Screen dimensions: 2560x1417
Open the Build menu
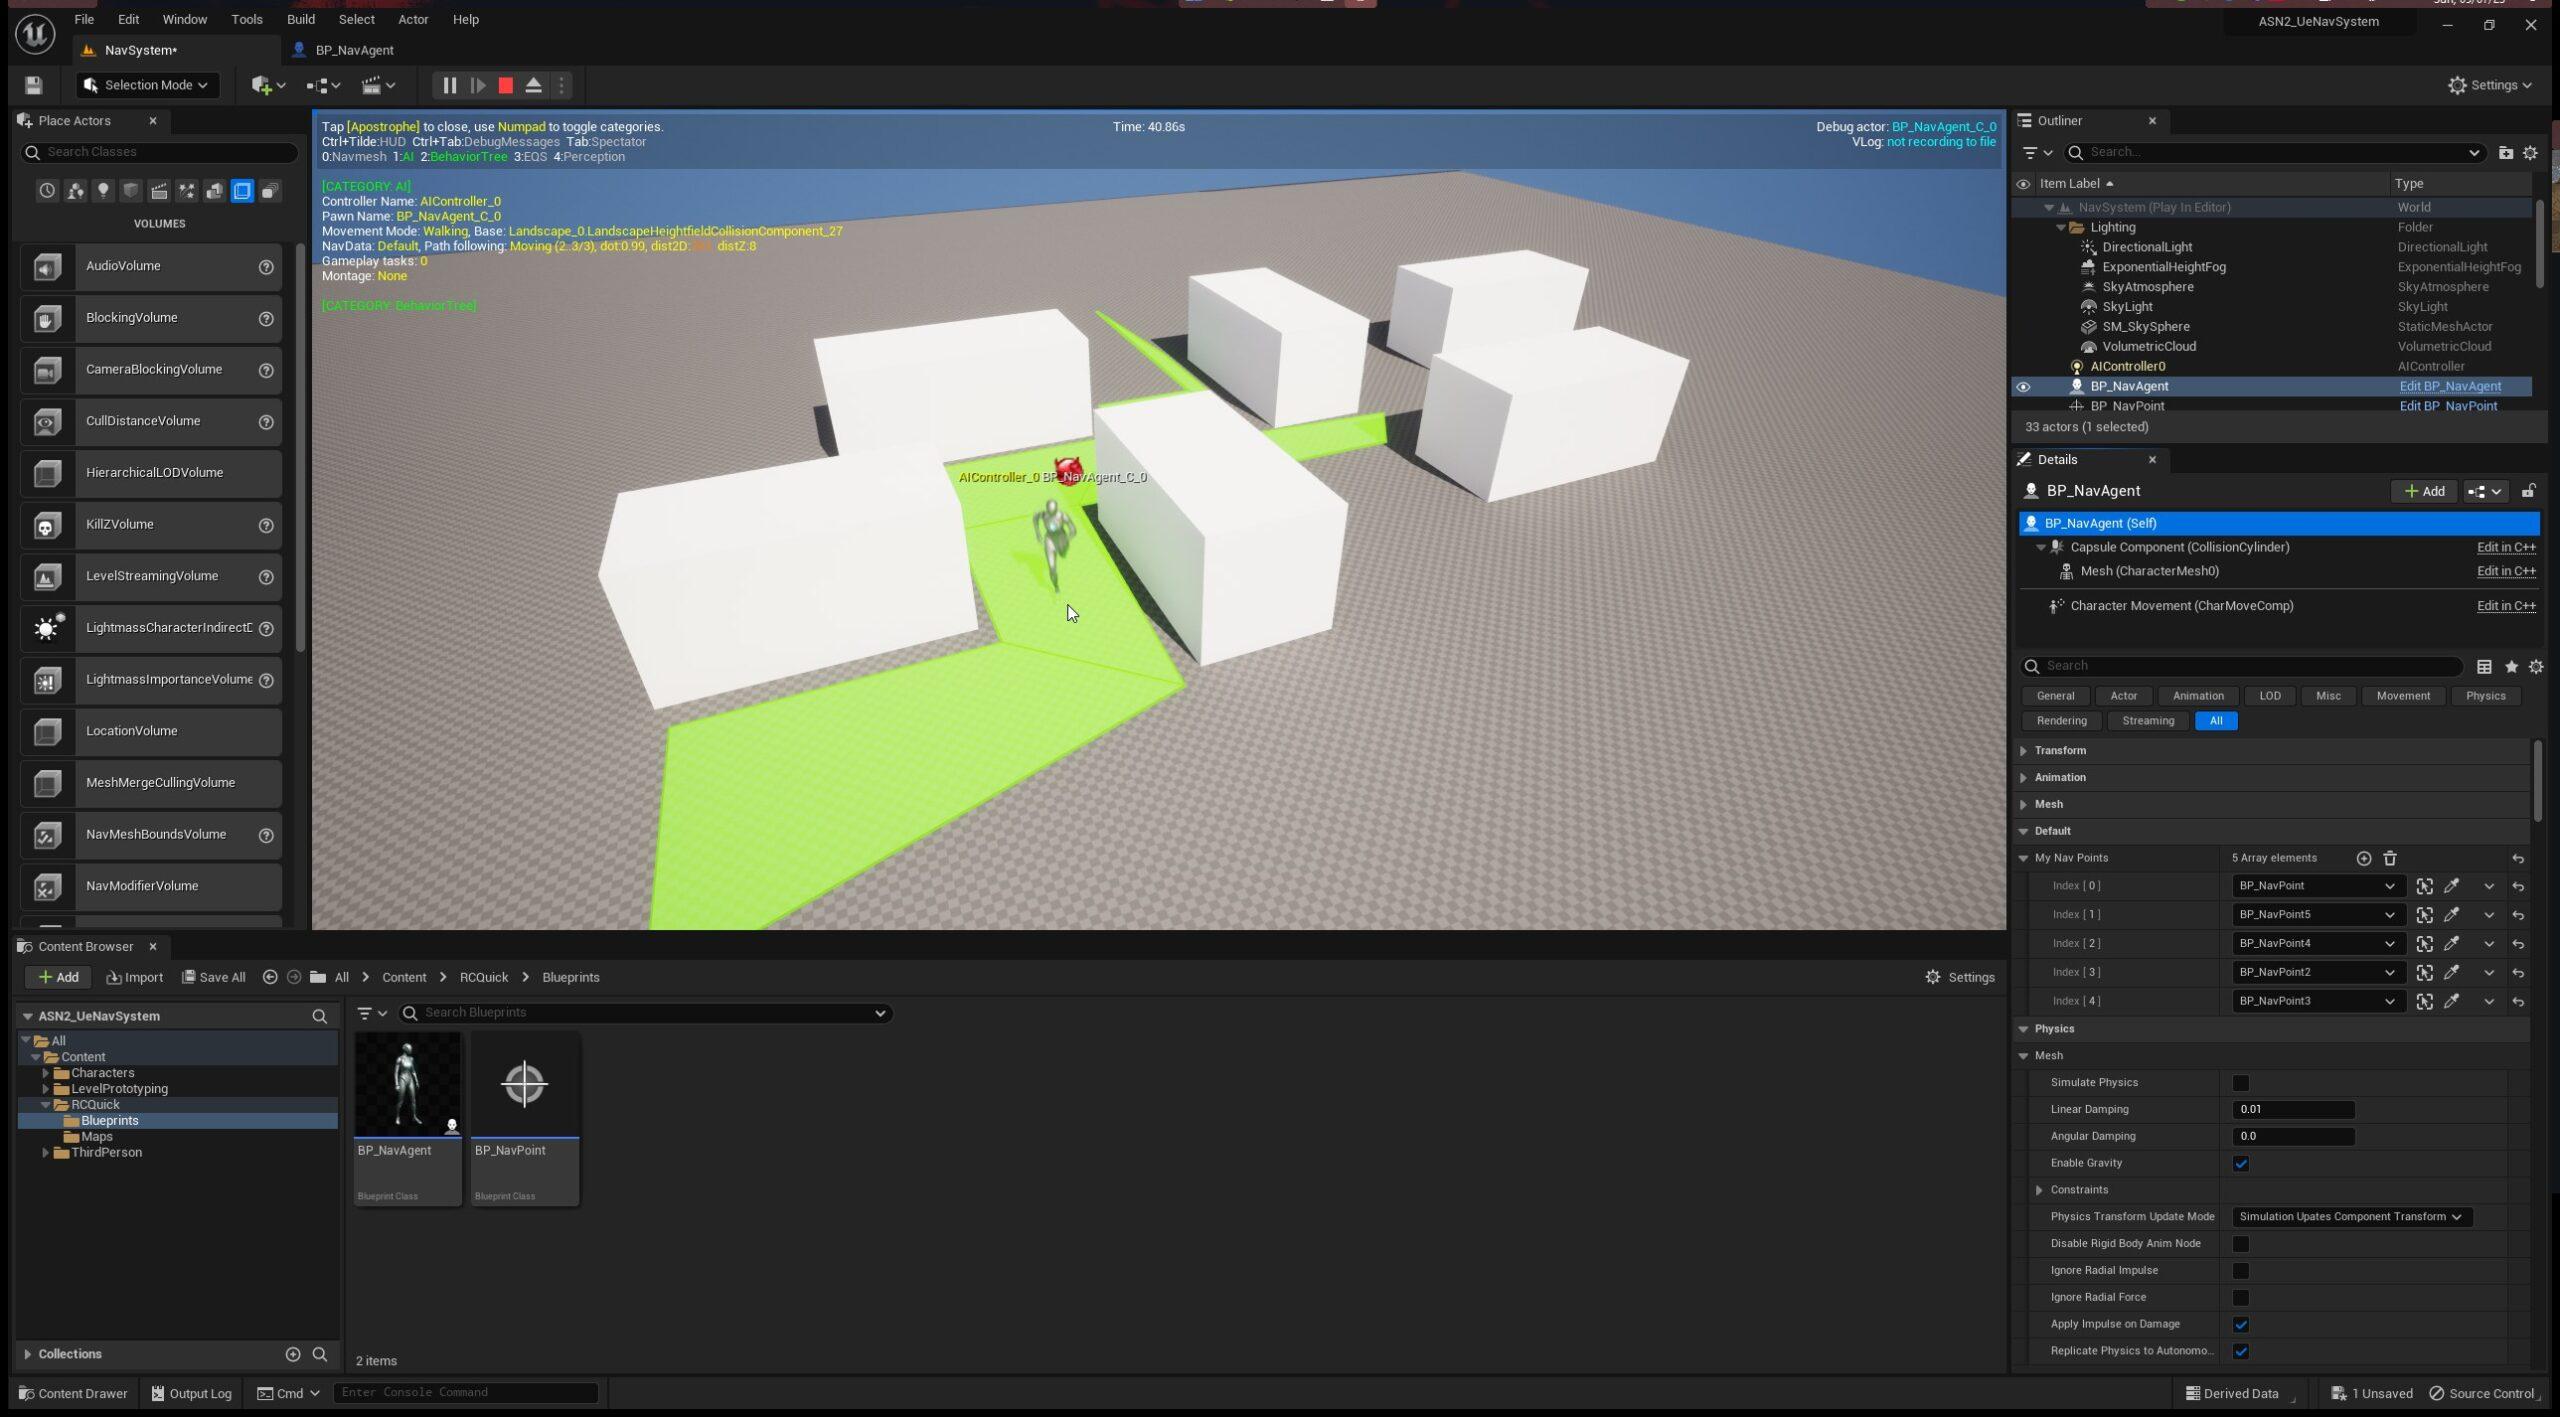pos(300,19)
